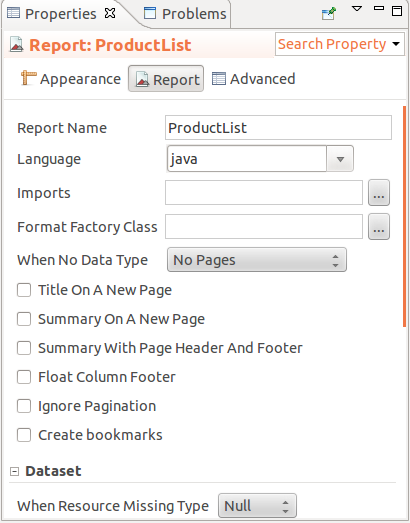Enable the Create bookmarks checkbox
Viewport: 410px width, 523px height.
(24, 435)
